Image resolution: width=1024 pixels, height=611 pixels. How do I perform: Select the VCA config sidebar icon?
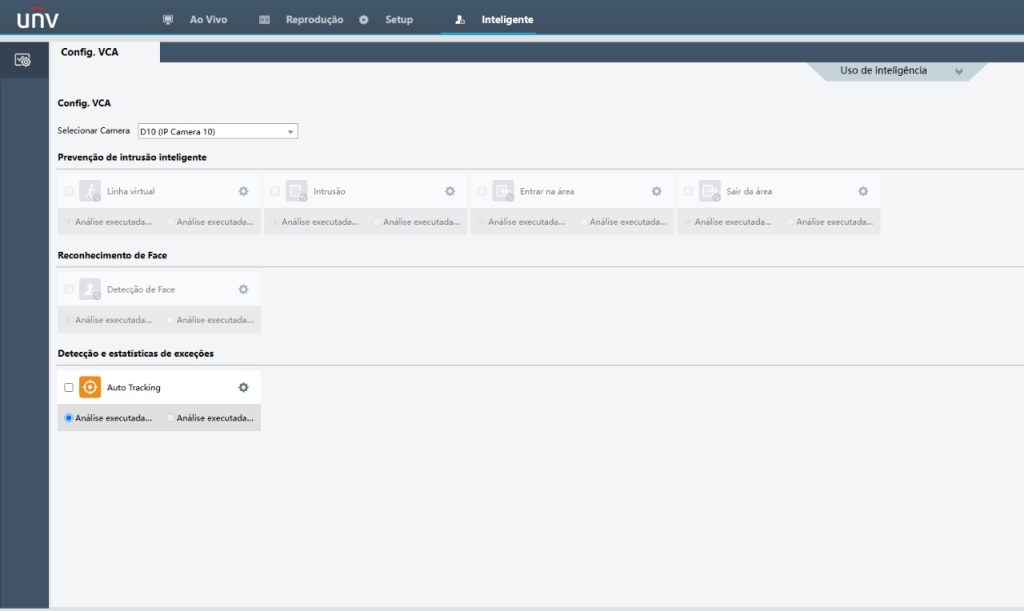click(x=23, y=60)
